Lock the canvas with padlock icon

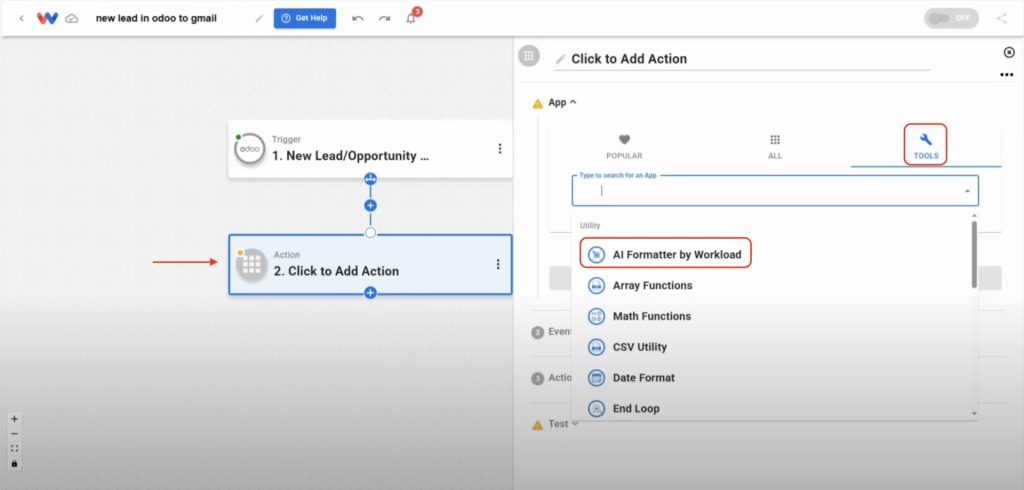[14, 464]
